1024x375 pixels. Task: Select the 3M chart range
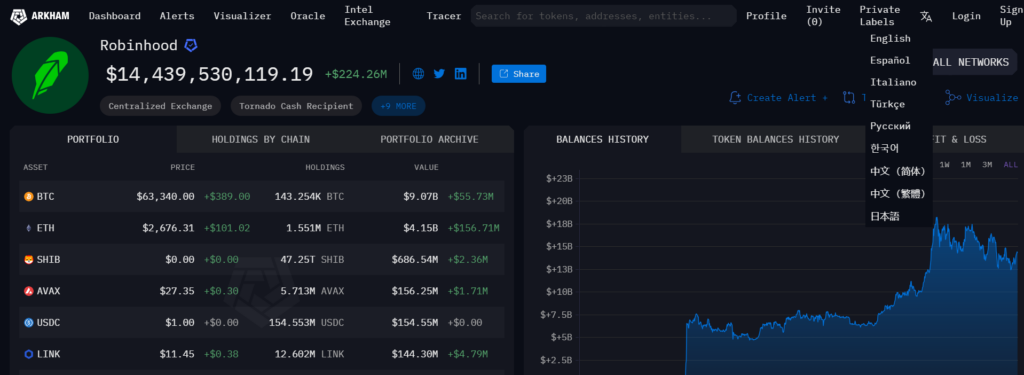click(987, 165)
